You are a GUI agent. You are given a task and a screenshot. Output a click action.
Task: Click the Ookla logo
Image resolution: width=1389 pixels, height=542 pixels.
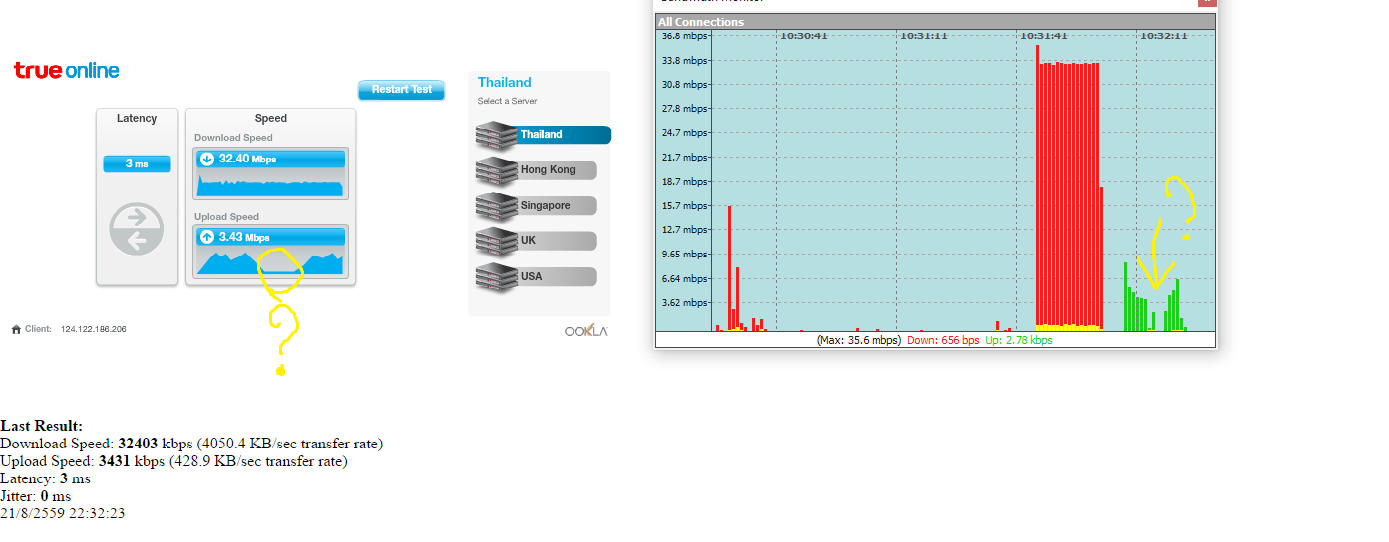(585, 331)
